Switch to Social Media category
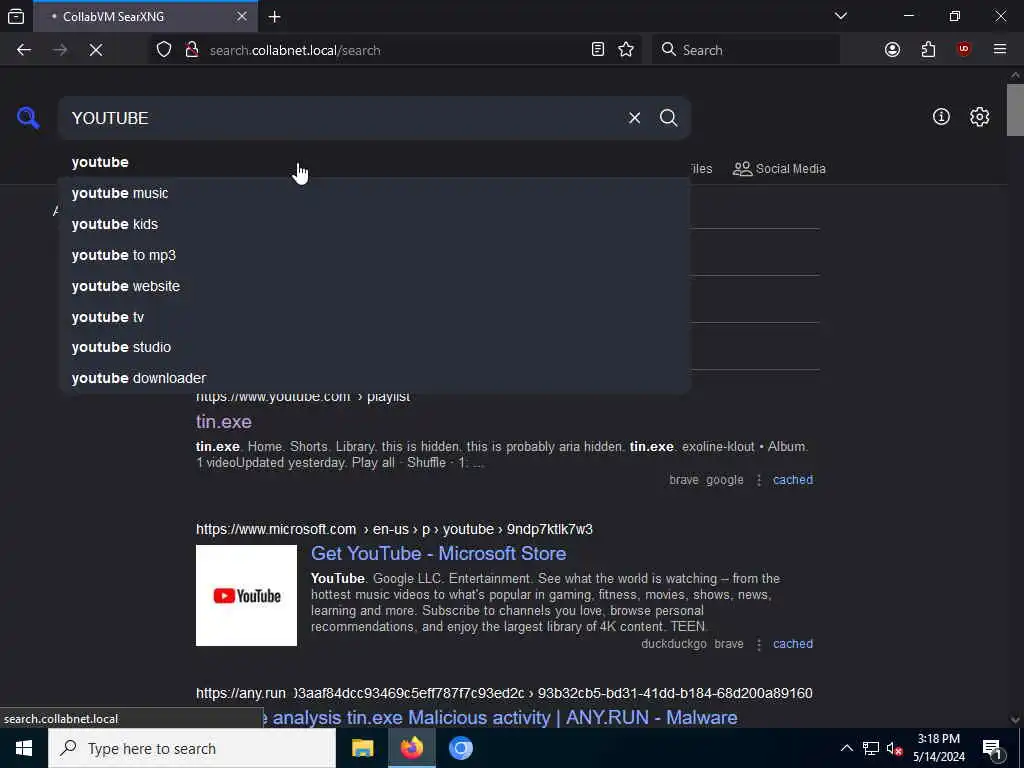This screenshot has width=1024, height=768. coord(779,168)
